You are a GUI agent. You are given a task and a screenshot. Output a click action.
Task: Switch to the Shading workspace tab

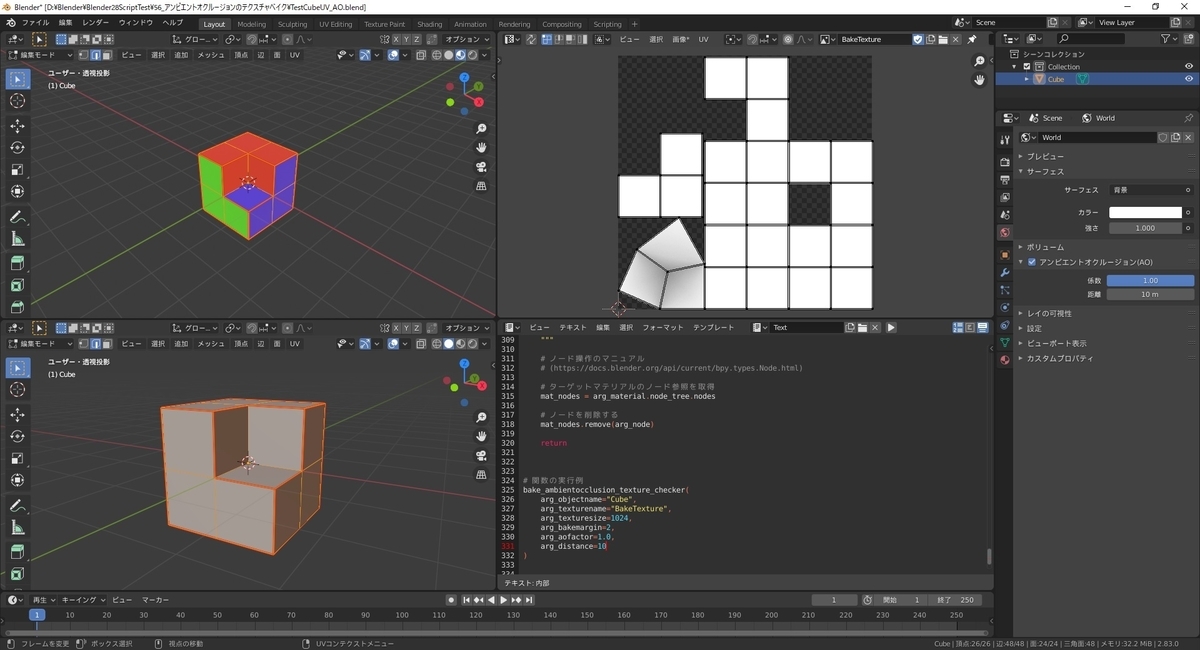tap(430, 24)
